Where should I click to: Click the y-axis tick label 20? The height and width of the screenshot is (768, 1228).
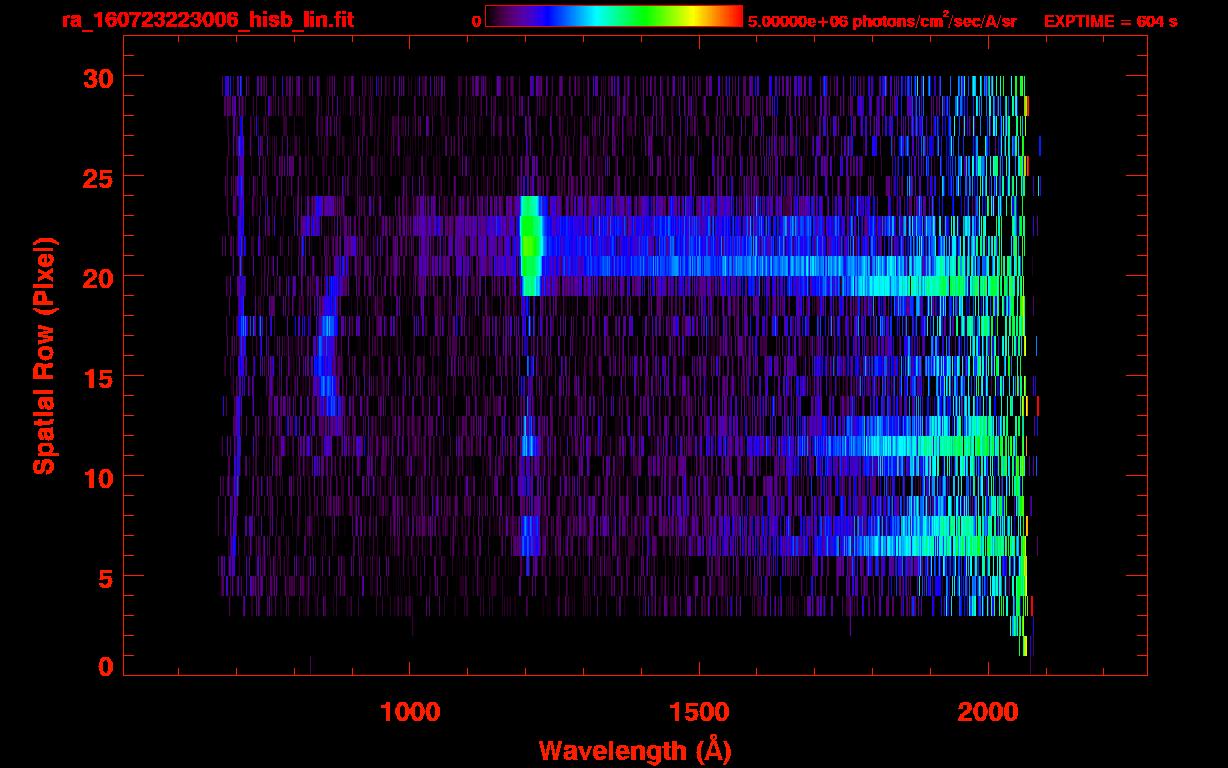99,277
